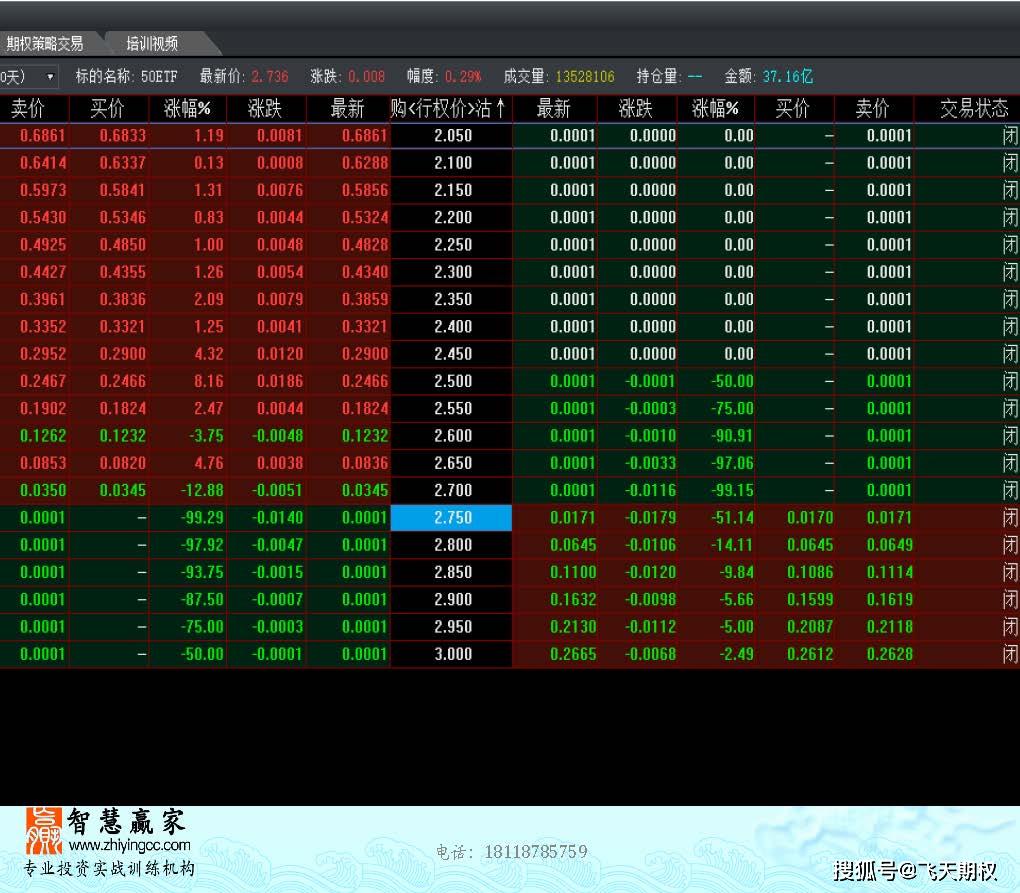Image resolution: width=1020 pixels, height=893 pixels.
Task: Open the www.zhiyingcc.com website link
Action: [129, 846]
